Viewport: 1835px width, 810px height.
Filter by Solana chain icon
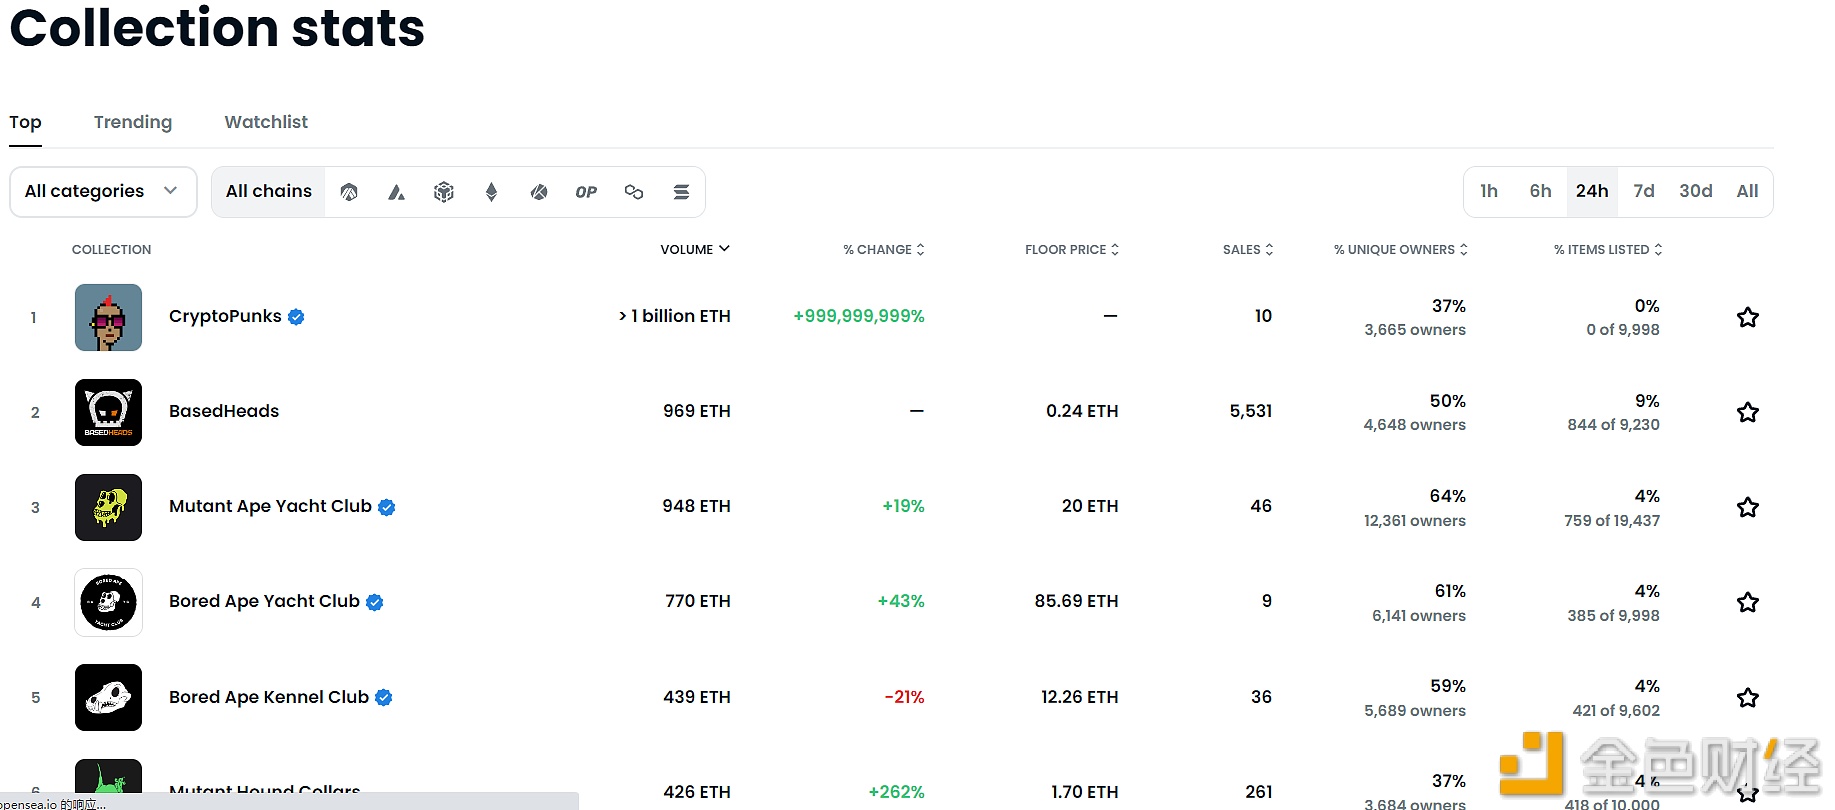pyautogui.click(x=681, y=192)
